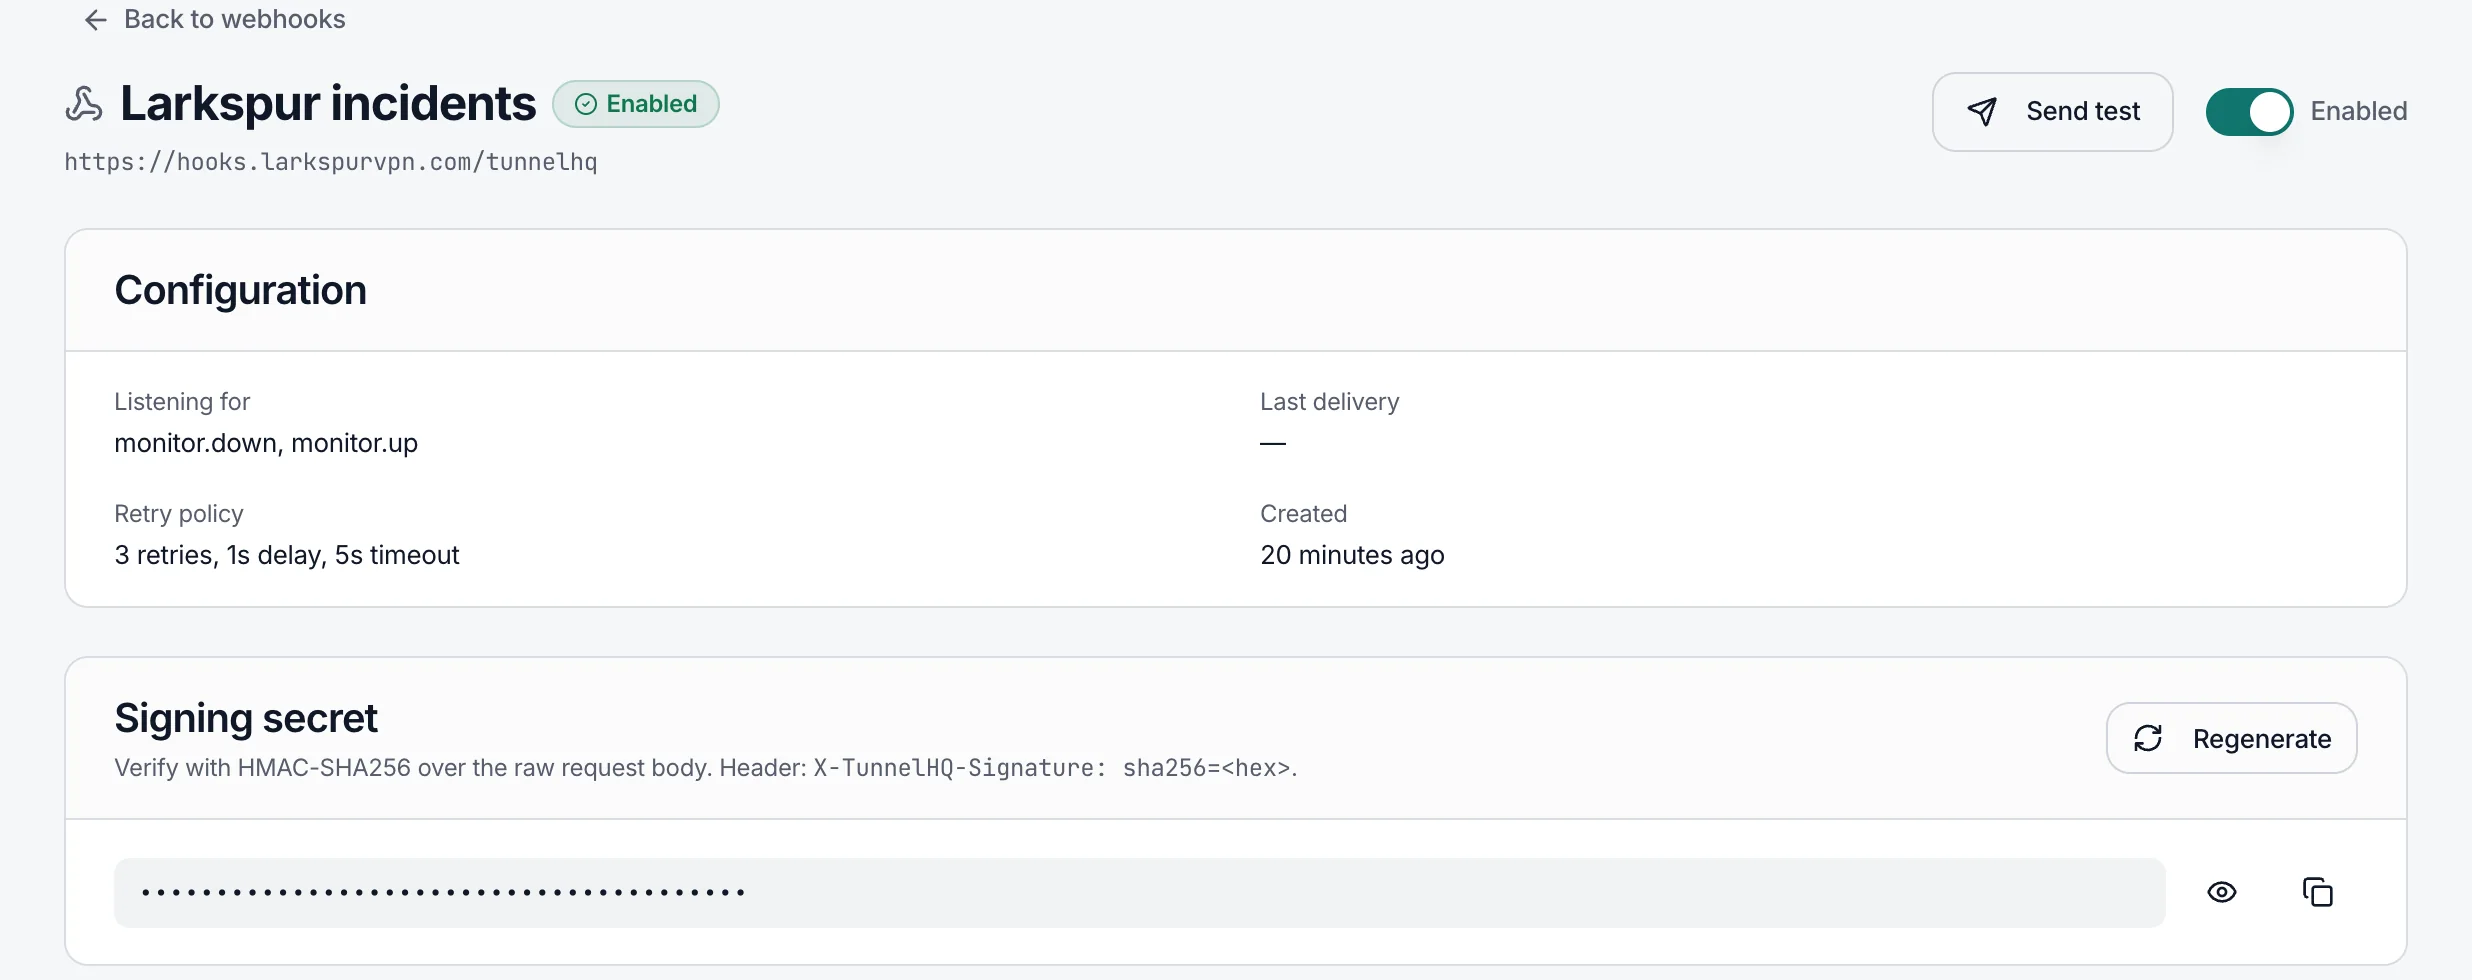Select the webhook URL hooks.larkspurvpn.com/tunnelhq

coord(331,162)
